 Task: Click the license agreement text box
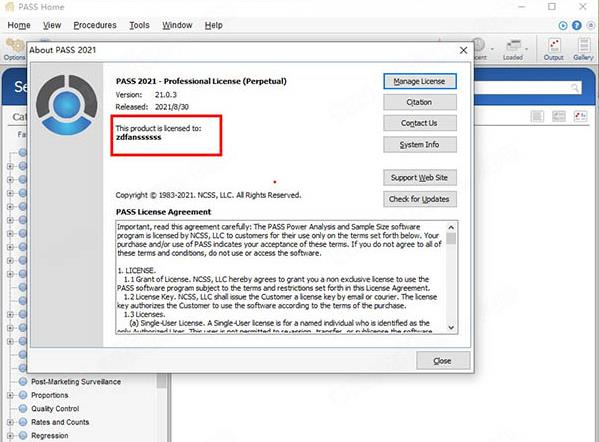click(287, 277)
